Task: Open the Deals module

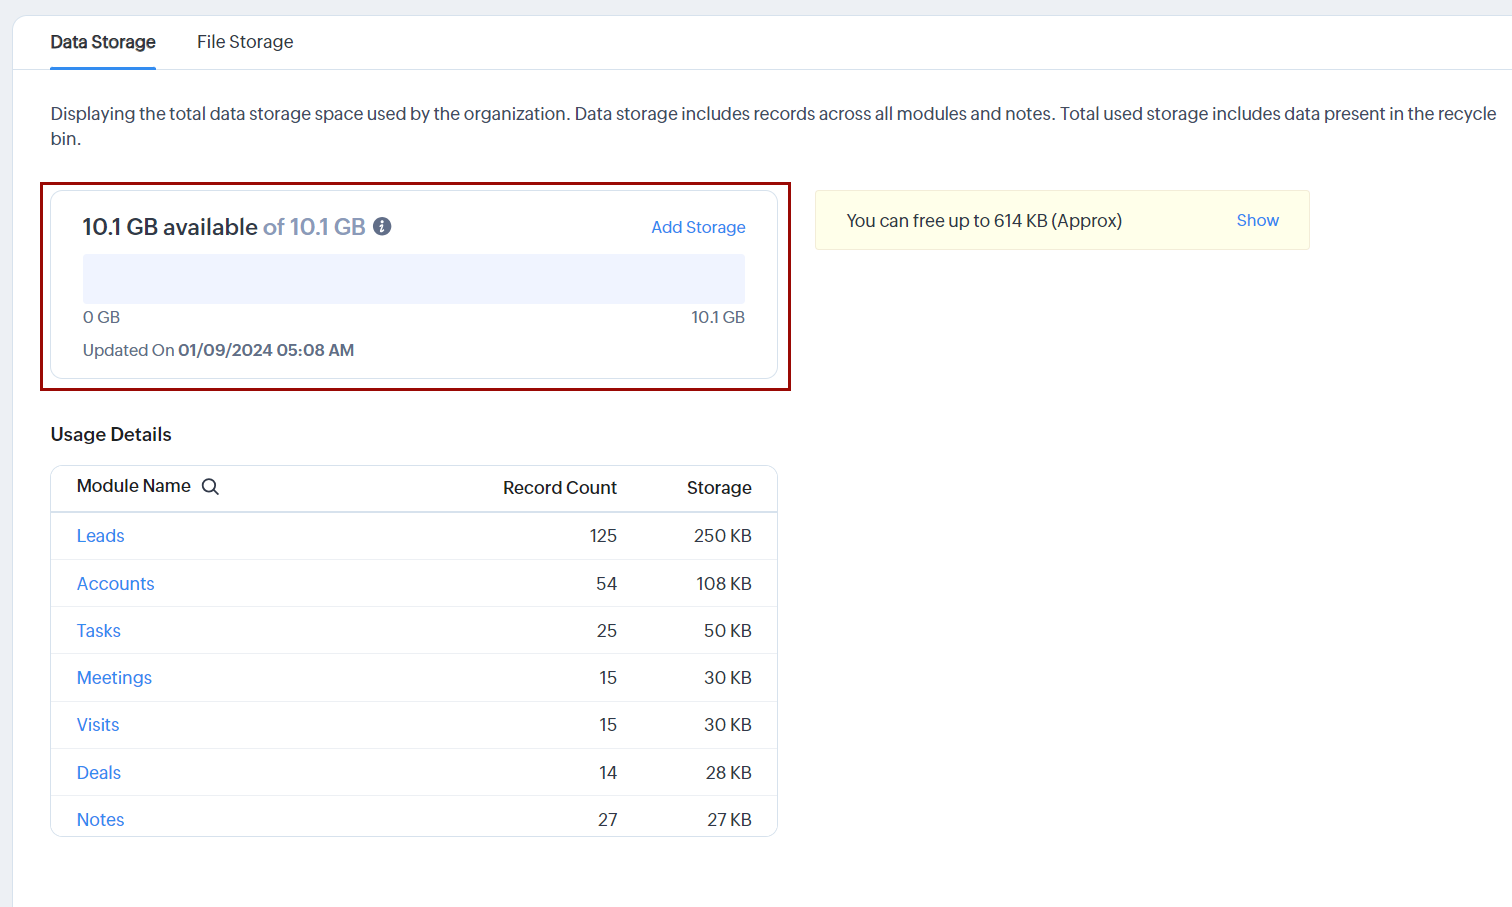Action: (x=99, y=773)
